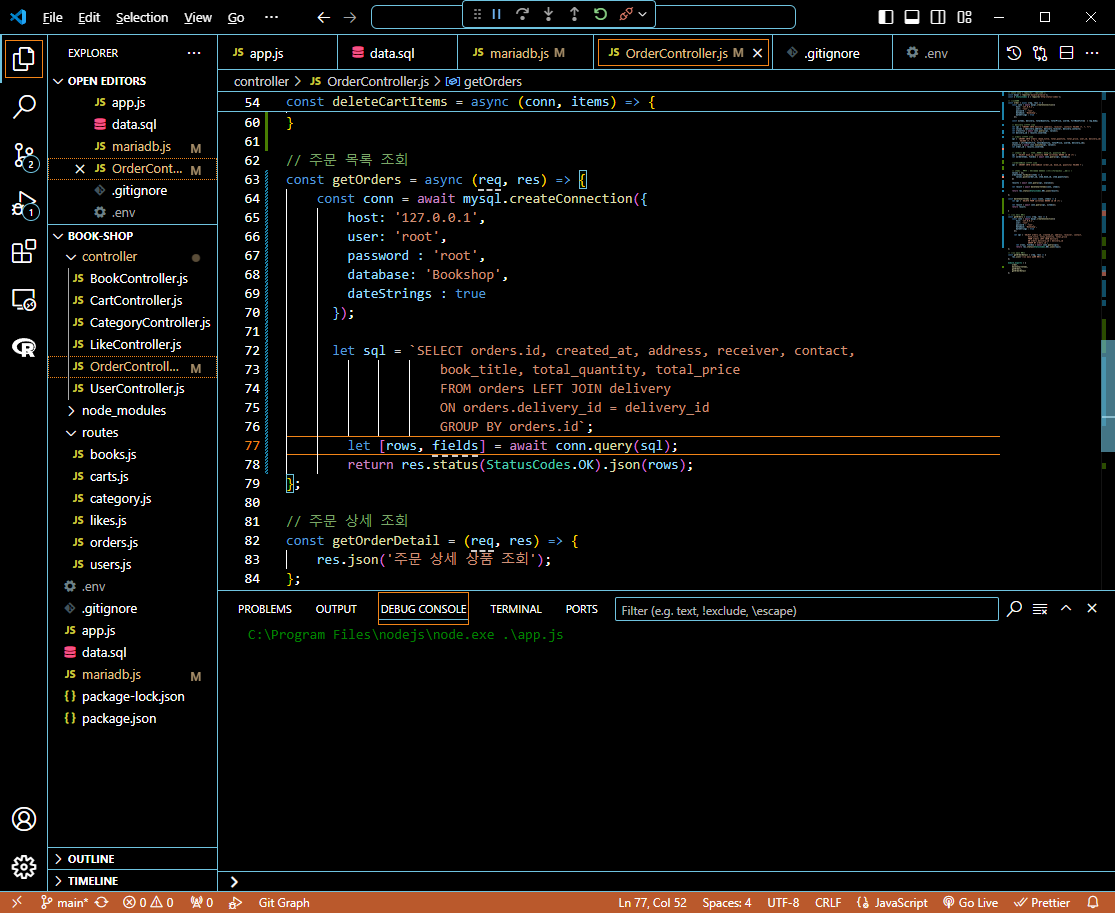Open the Customize Layout button
1115x913 pixels.
pyautogui.click(x=964, y=17)
